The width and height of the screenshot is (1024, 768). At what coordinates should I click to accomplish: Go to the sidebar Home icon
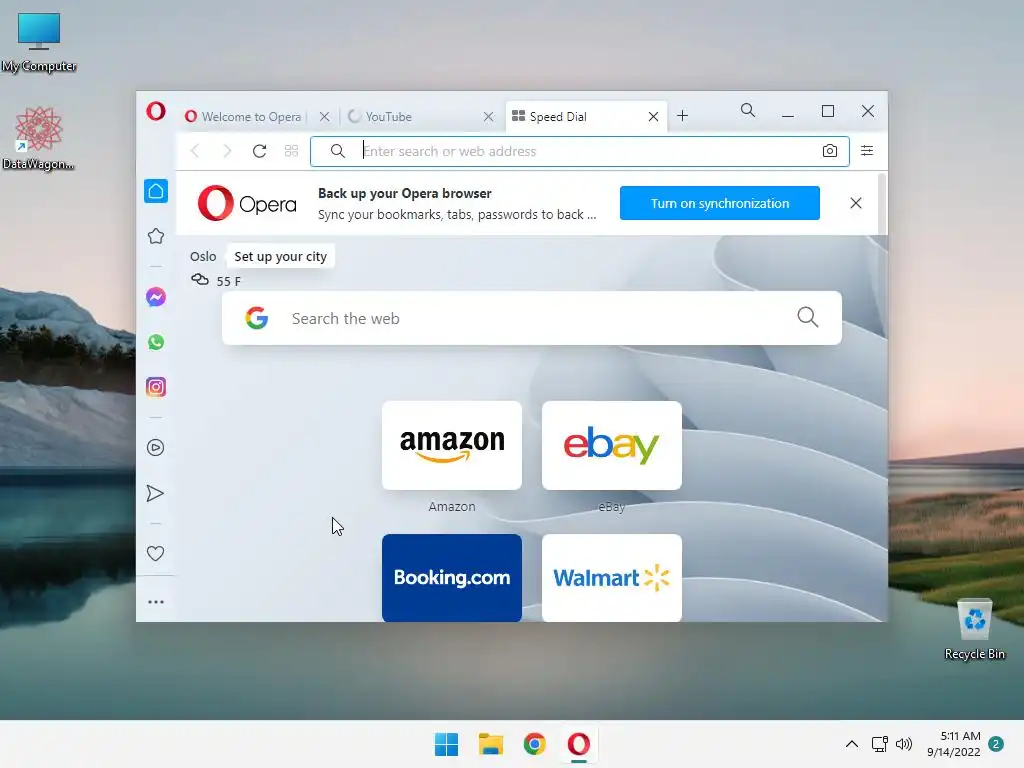[x=155, y=191]
